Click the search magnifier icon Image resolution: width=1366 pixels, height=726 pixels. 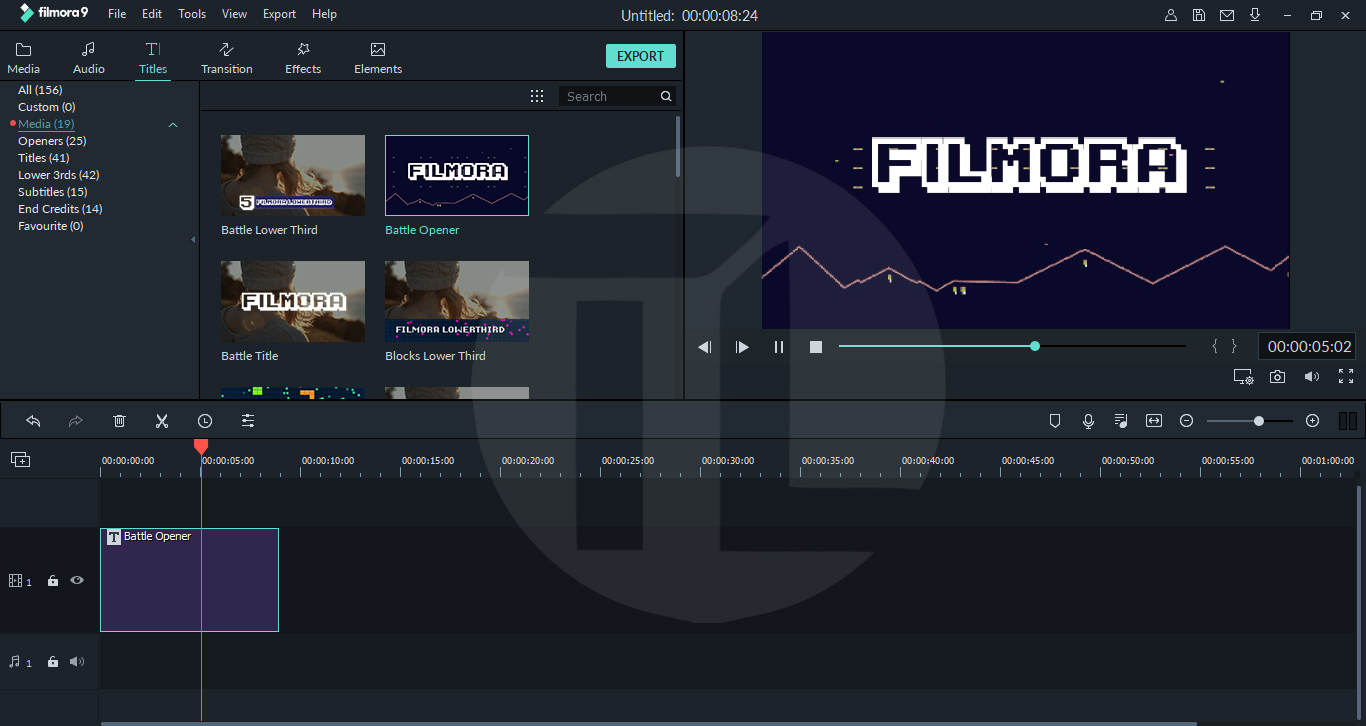[x=666, y=96]
